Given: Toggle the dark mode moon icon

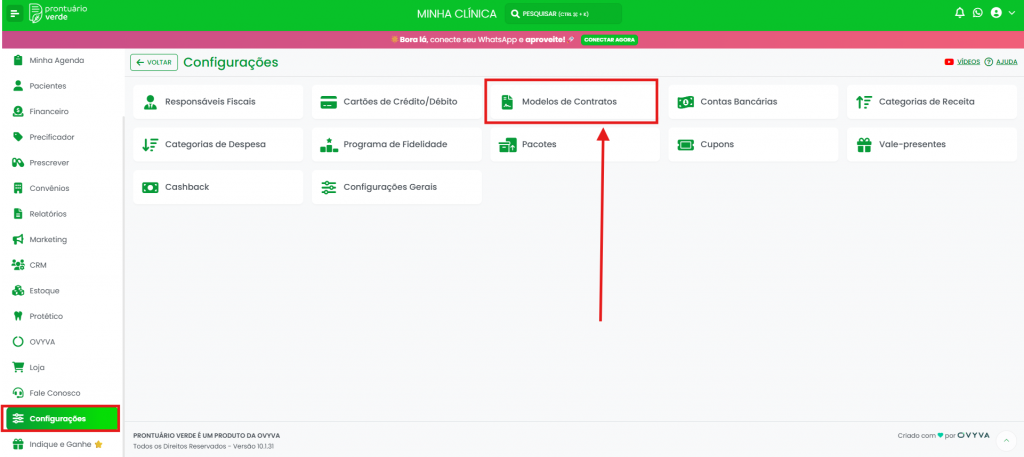Looking at the screenshot, I should coord(977,13).
